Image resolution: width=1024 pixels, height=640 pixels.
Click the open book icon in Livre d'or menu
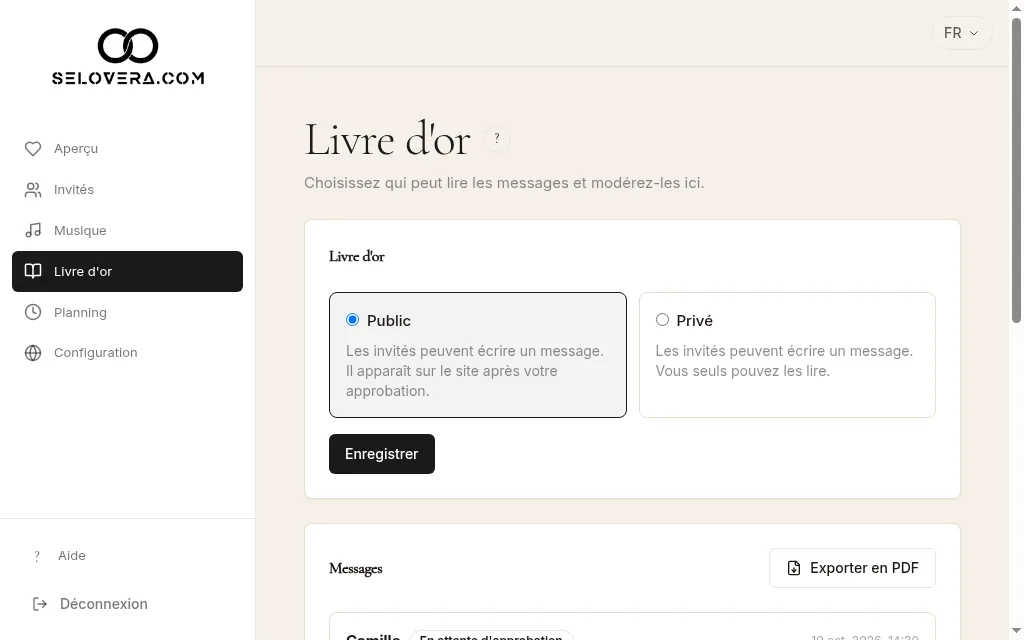(x=33, y=271)
